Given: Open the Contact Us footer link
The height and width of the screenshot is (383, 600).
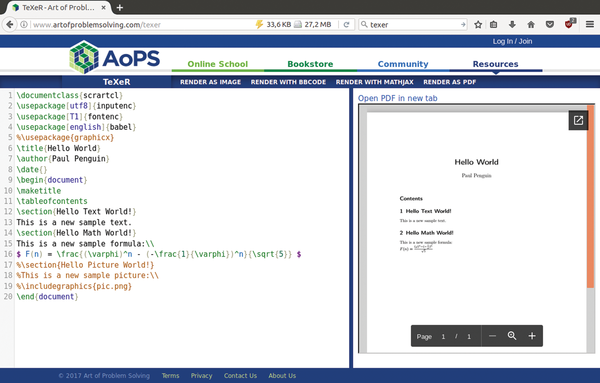Looking at the screenshot, I should coord(240,376).
